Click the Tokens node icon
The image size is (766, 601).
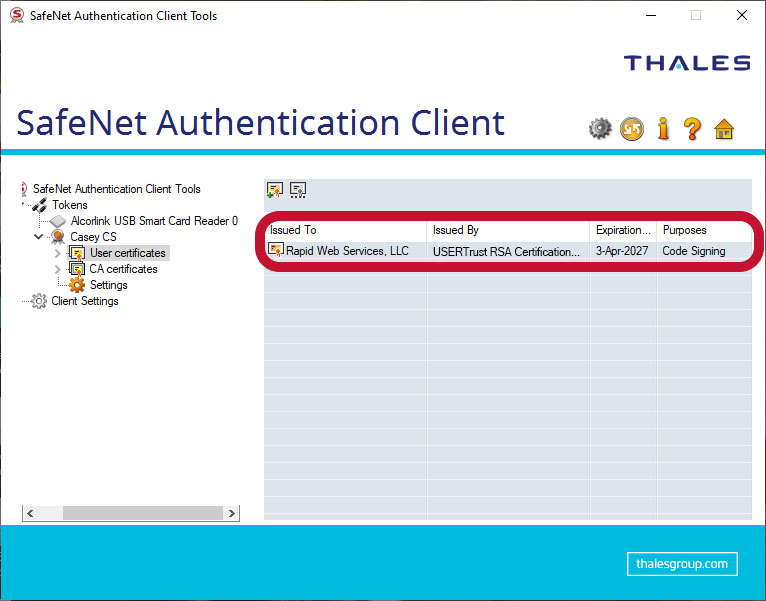point(40,205)
